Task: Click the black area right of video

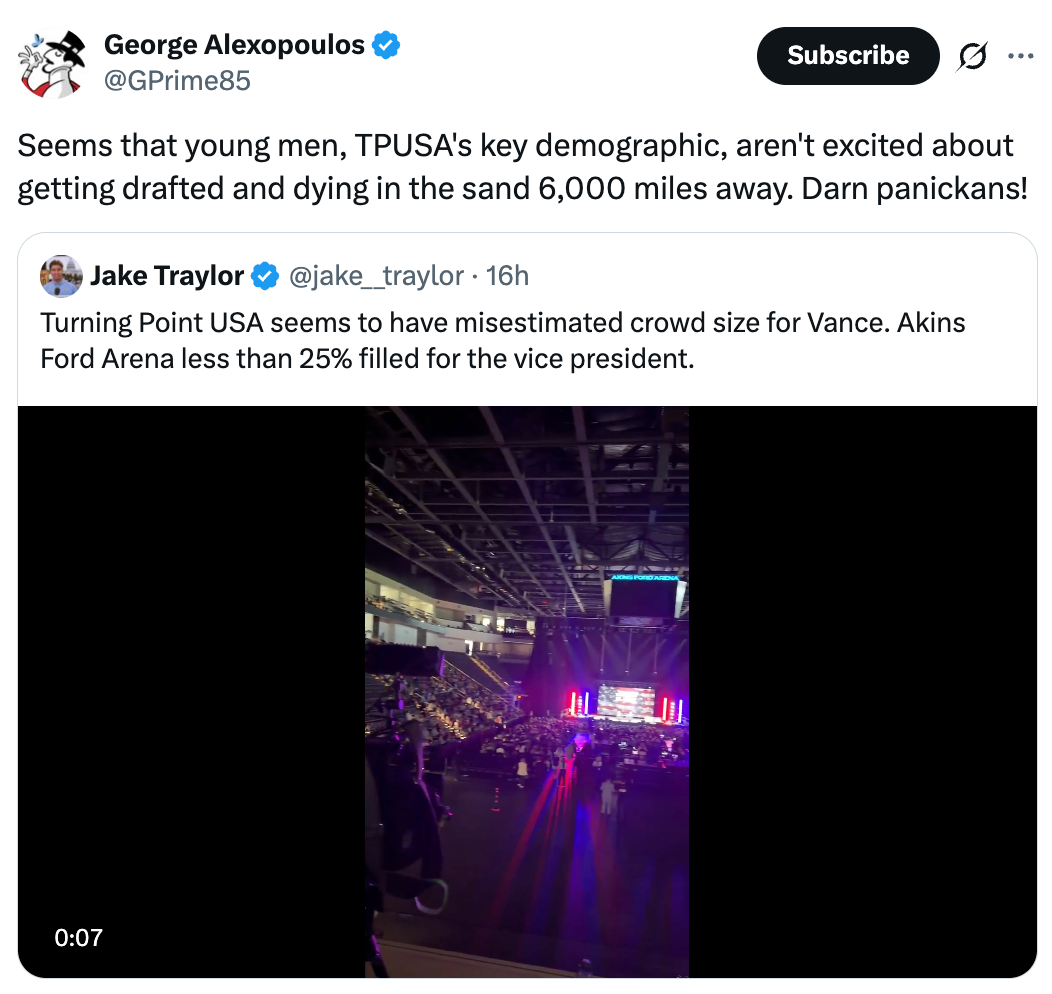Action: pyautogui.click(x=860, y=690)
